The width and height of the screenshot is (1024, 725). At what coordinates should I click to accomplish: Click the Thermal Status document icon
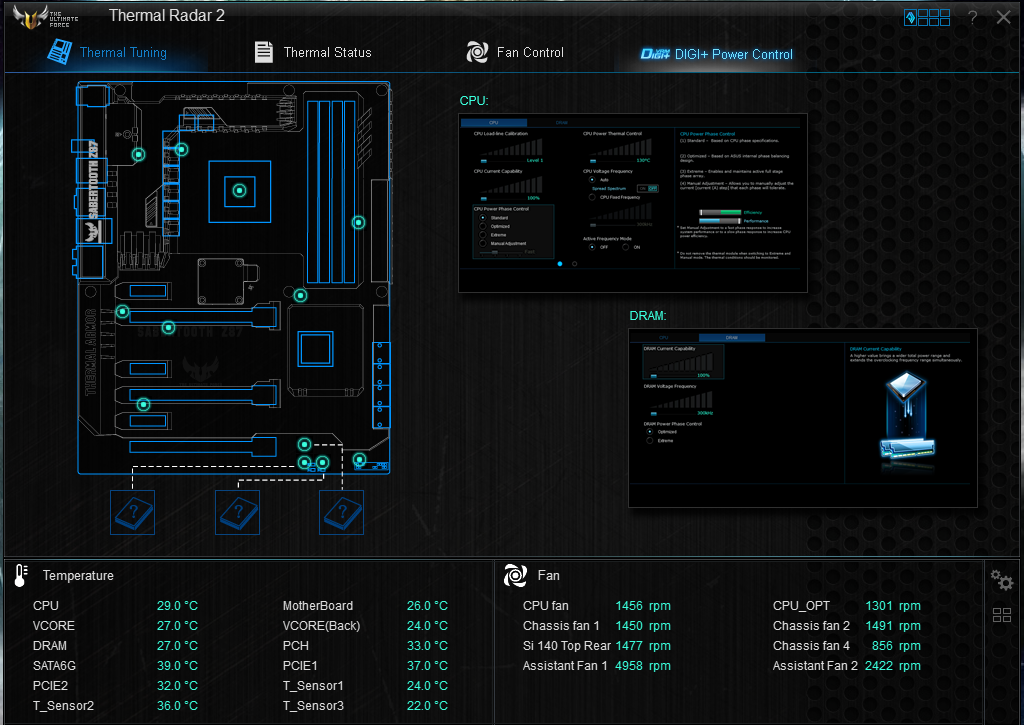[264, 52]
